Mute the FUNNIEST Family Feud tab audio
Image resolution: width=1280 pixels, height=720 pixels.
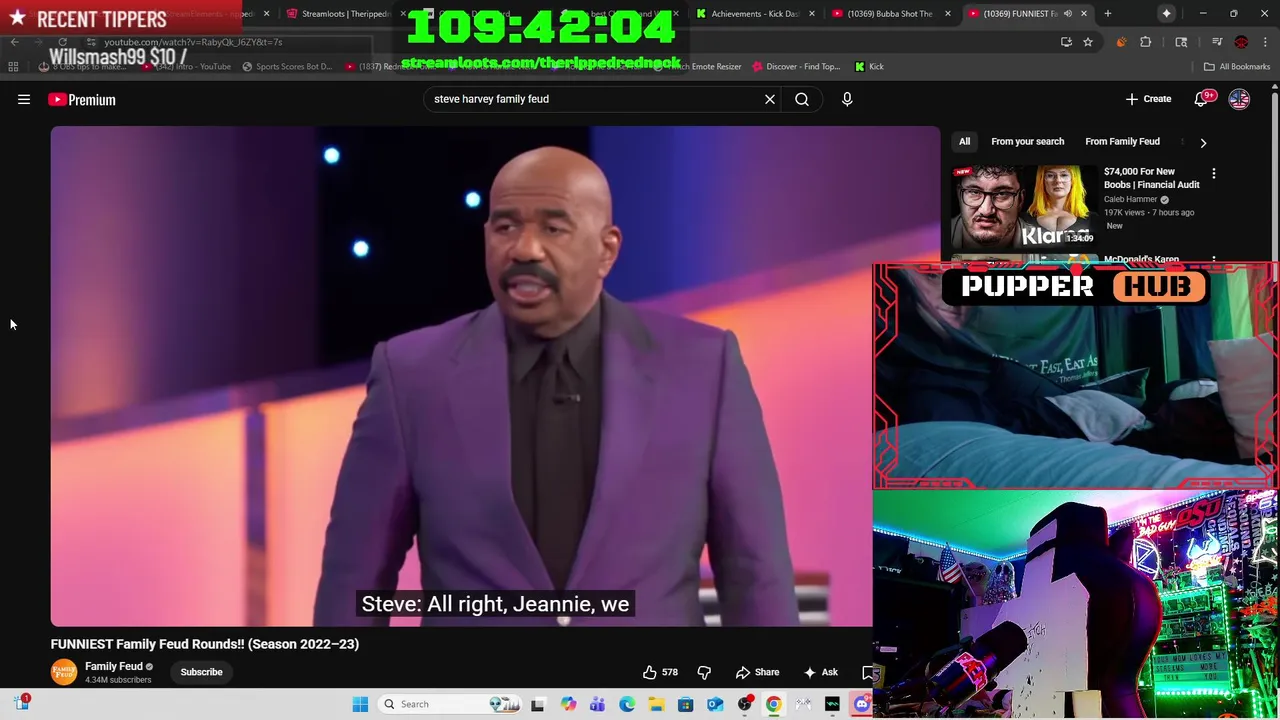point(1068,13)
